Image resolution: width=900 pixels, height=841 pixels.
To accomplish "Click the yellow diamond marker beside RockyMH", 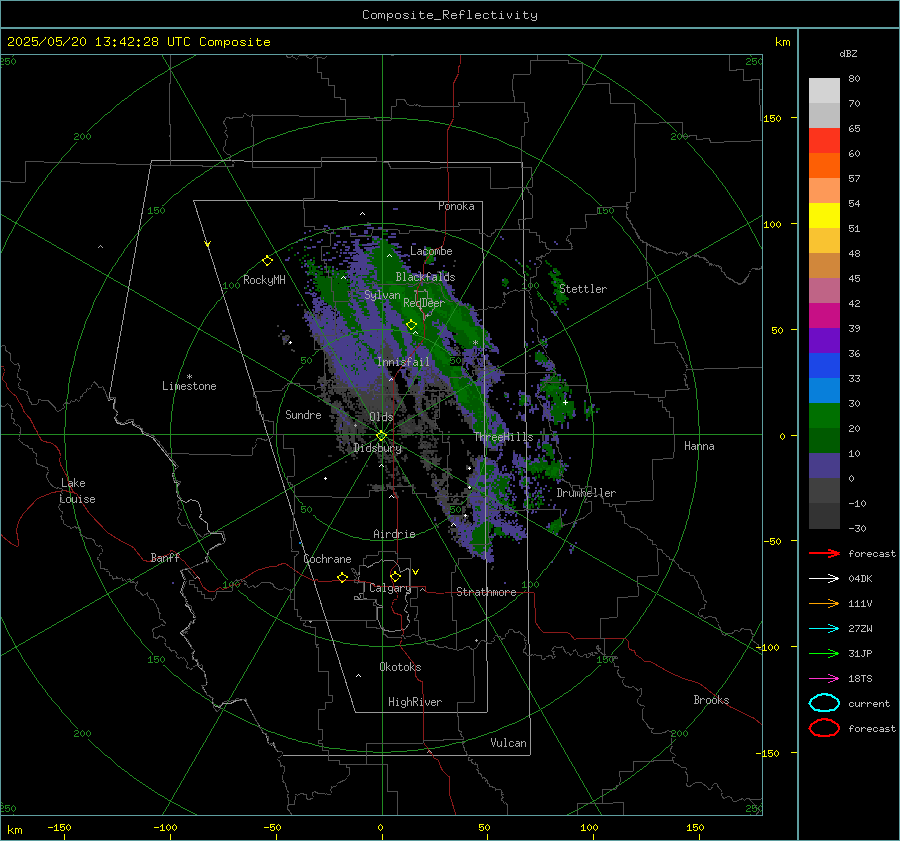I will coord(267,261).
